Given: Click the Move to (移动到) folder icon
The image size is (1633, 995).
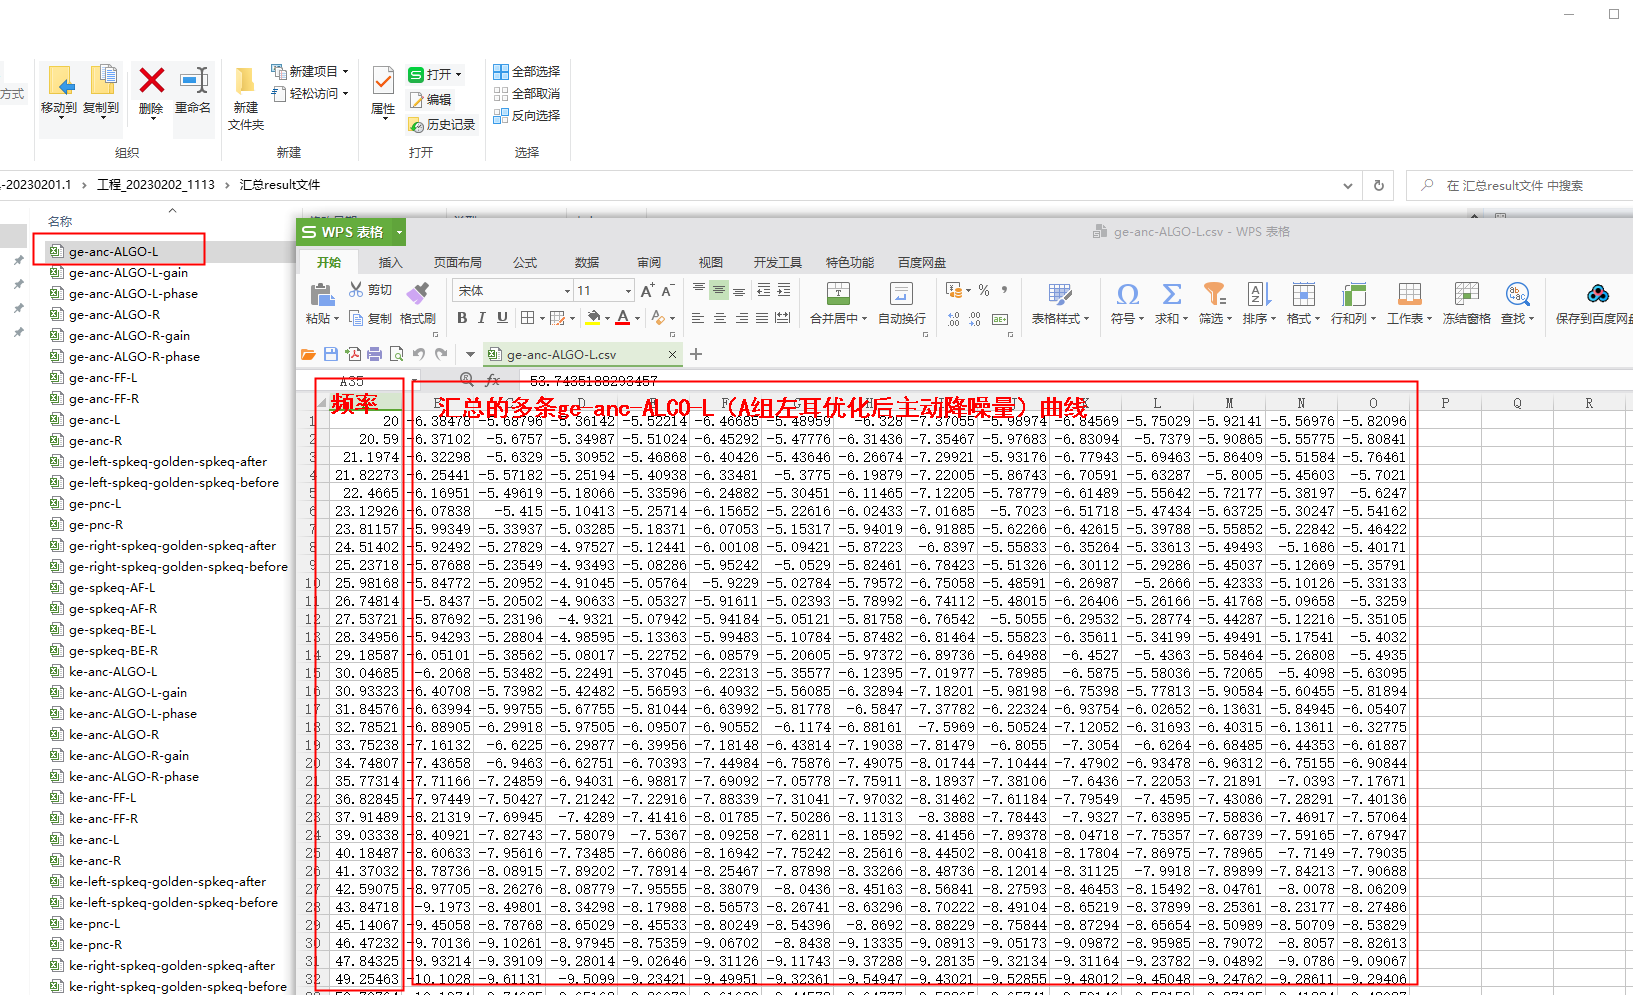Looking at the screenshot, I should [x=61, y=80].
